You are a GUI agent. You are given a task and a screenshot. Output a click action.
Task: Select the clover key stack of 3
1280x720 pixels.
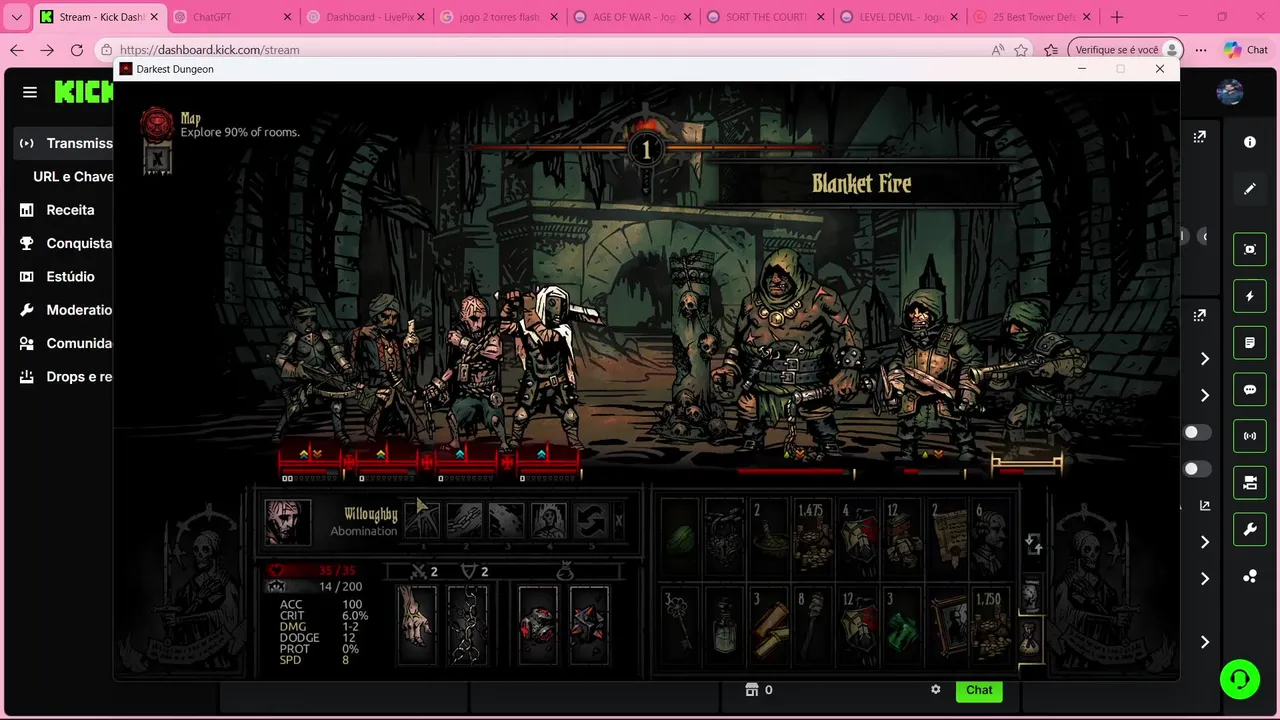pos(680,626)
